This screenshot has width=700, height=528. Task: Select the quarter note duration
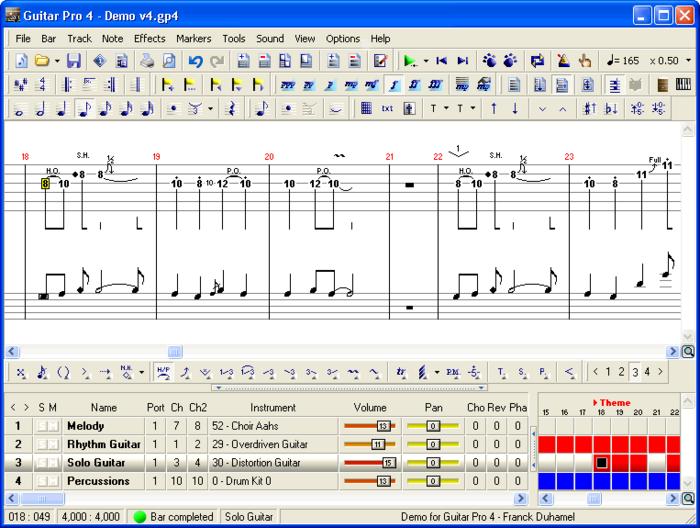click(62, 108)
